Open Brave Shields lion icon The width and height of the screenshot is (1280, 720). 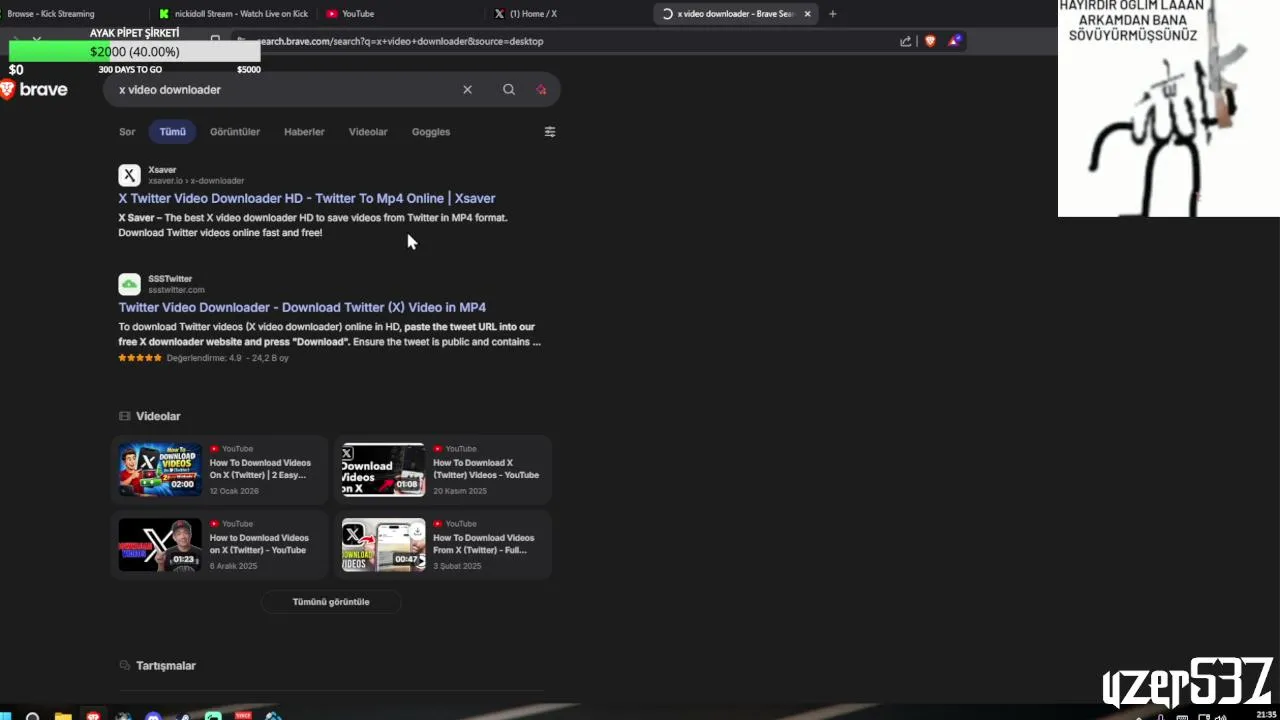pyautogui.click(x=930, y=41)
